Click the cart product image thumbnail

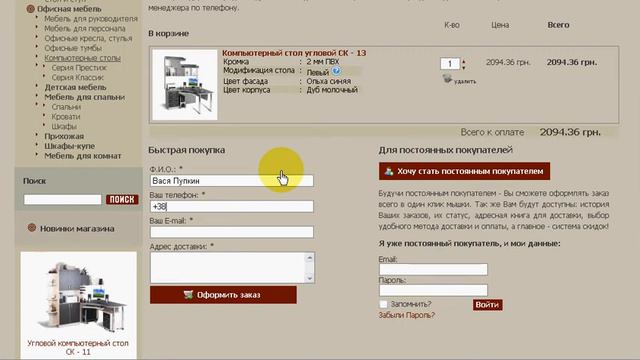point(185,85)
